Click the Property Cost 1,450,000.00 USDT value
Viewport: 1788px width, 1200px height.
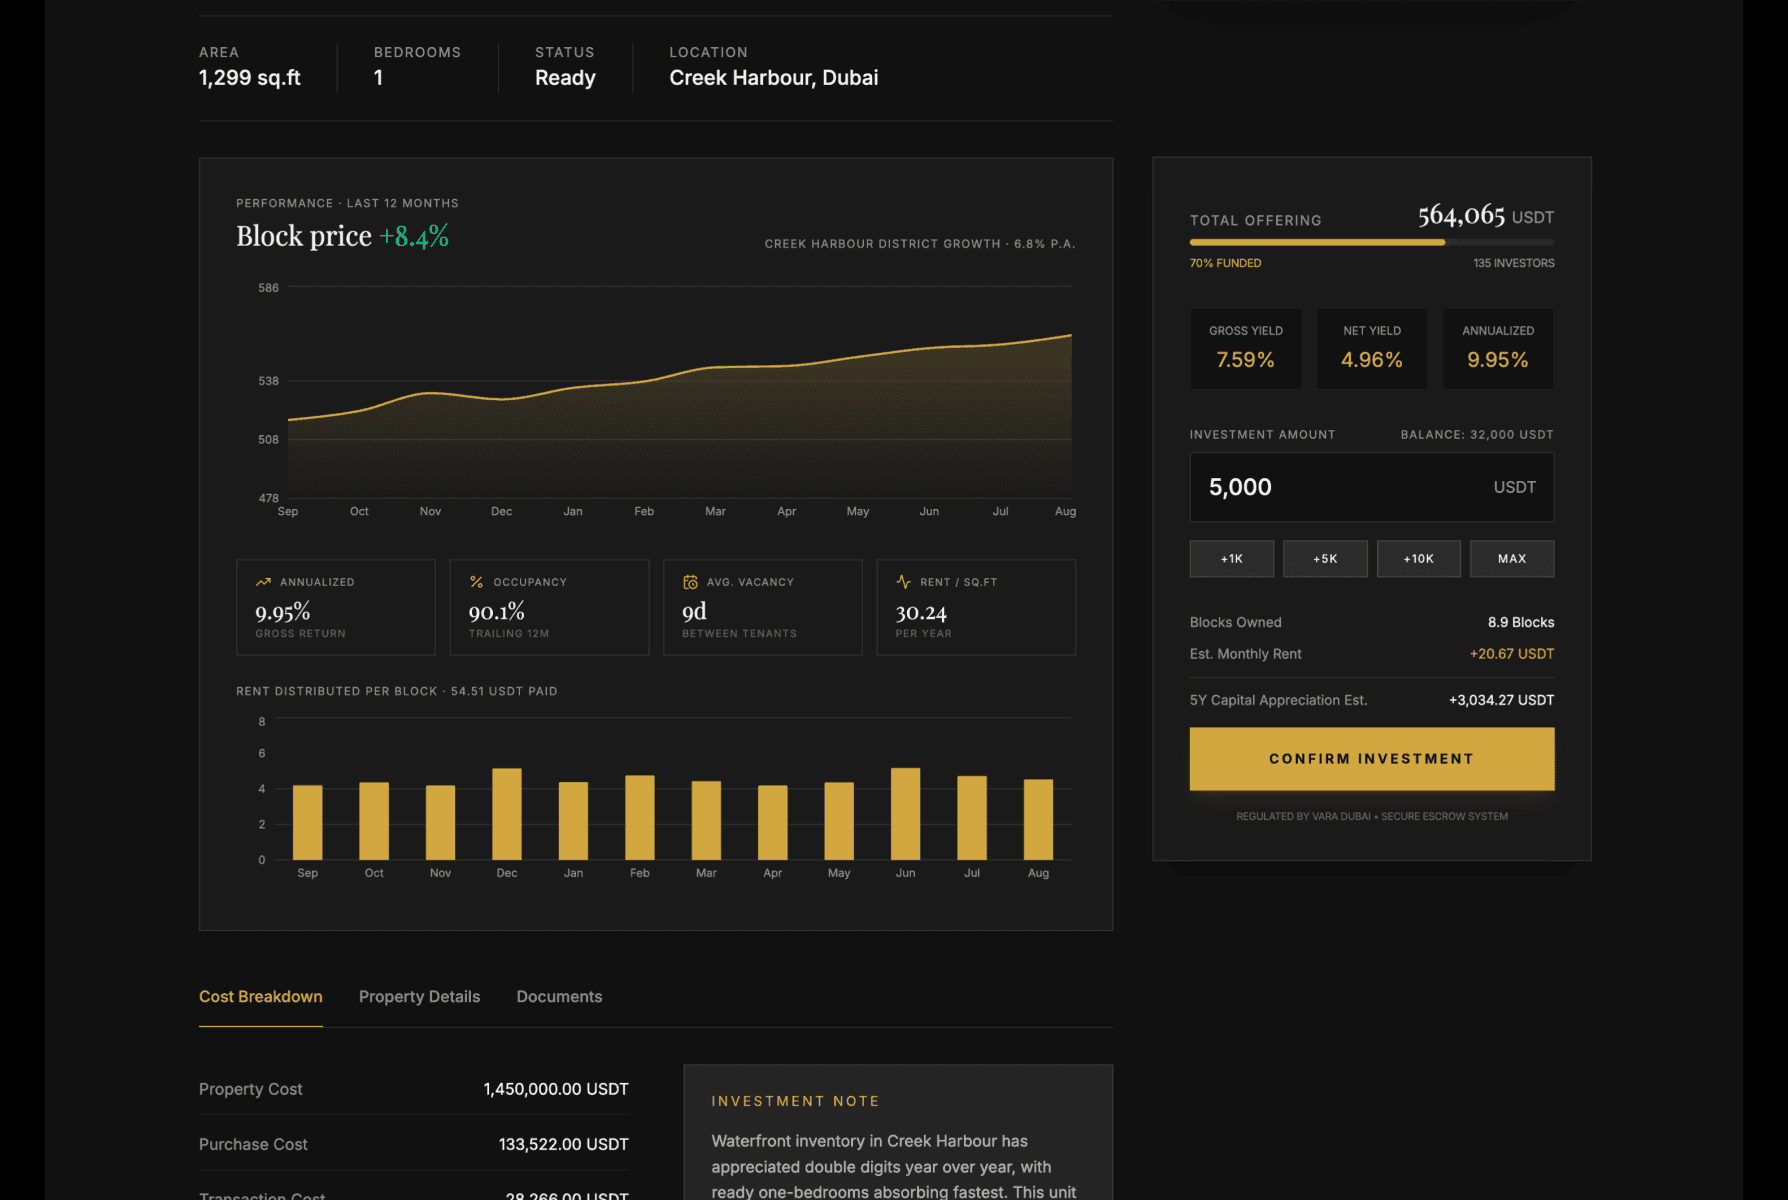coord(556,1089)
